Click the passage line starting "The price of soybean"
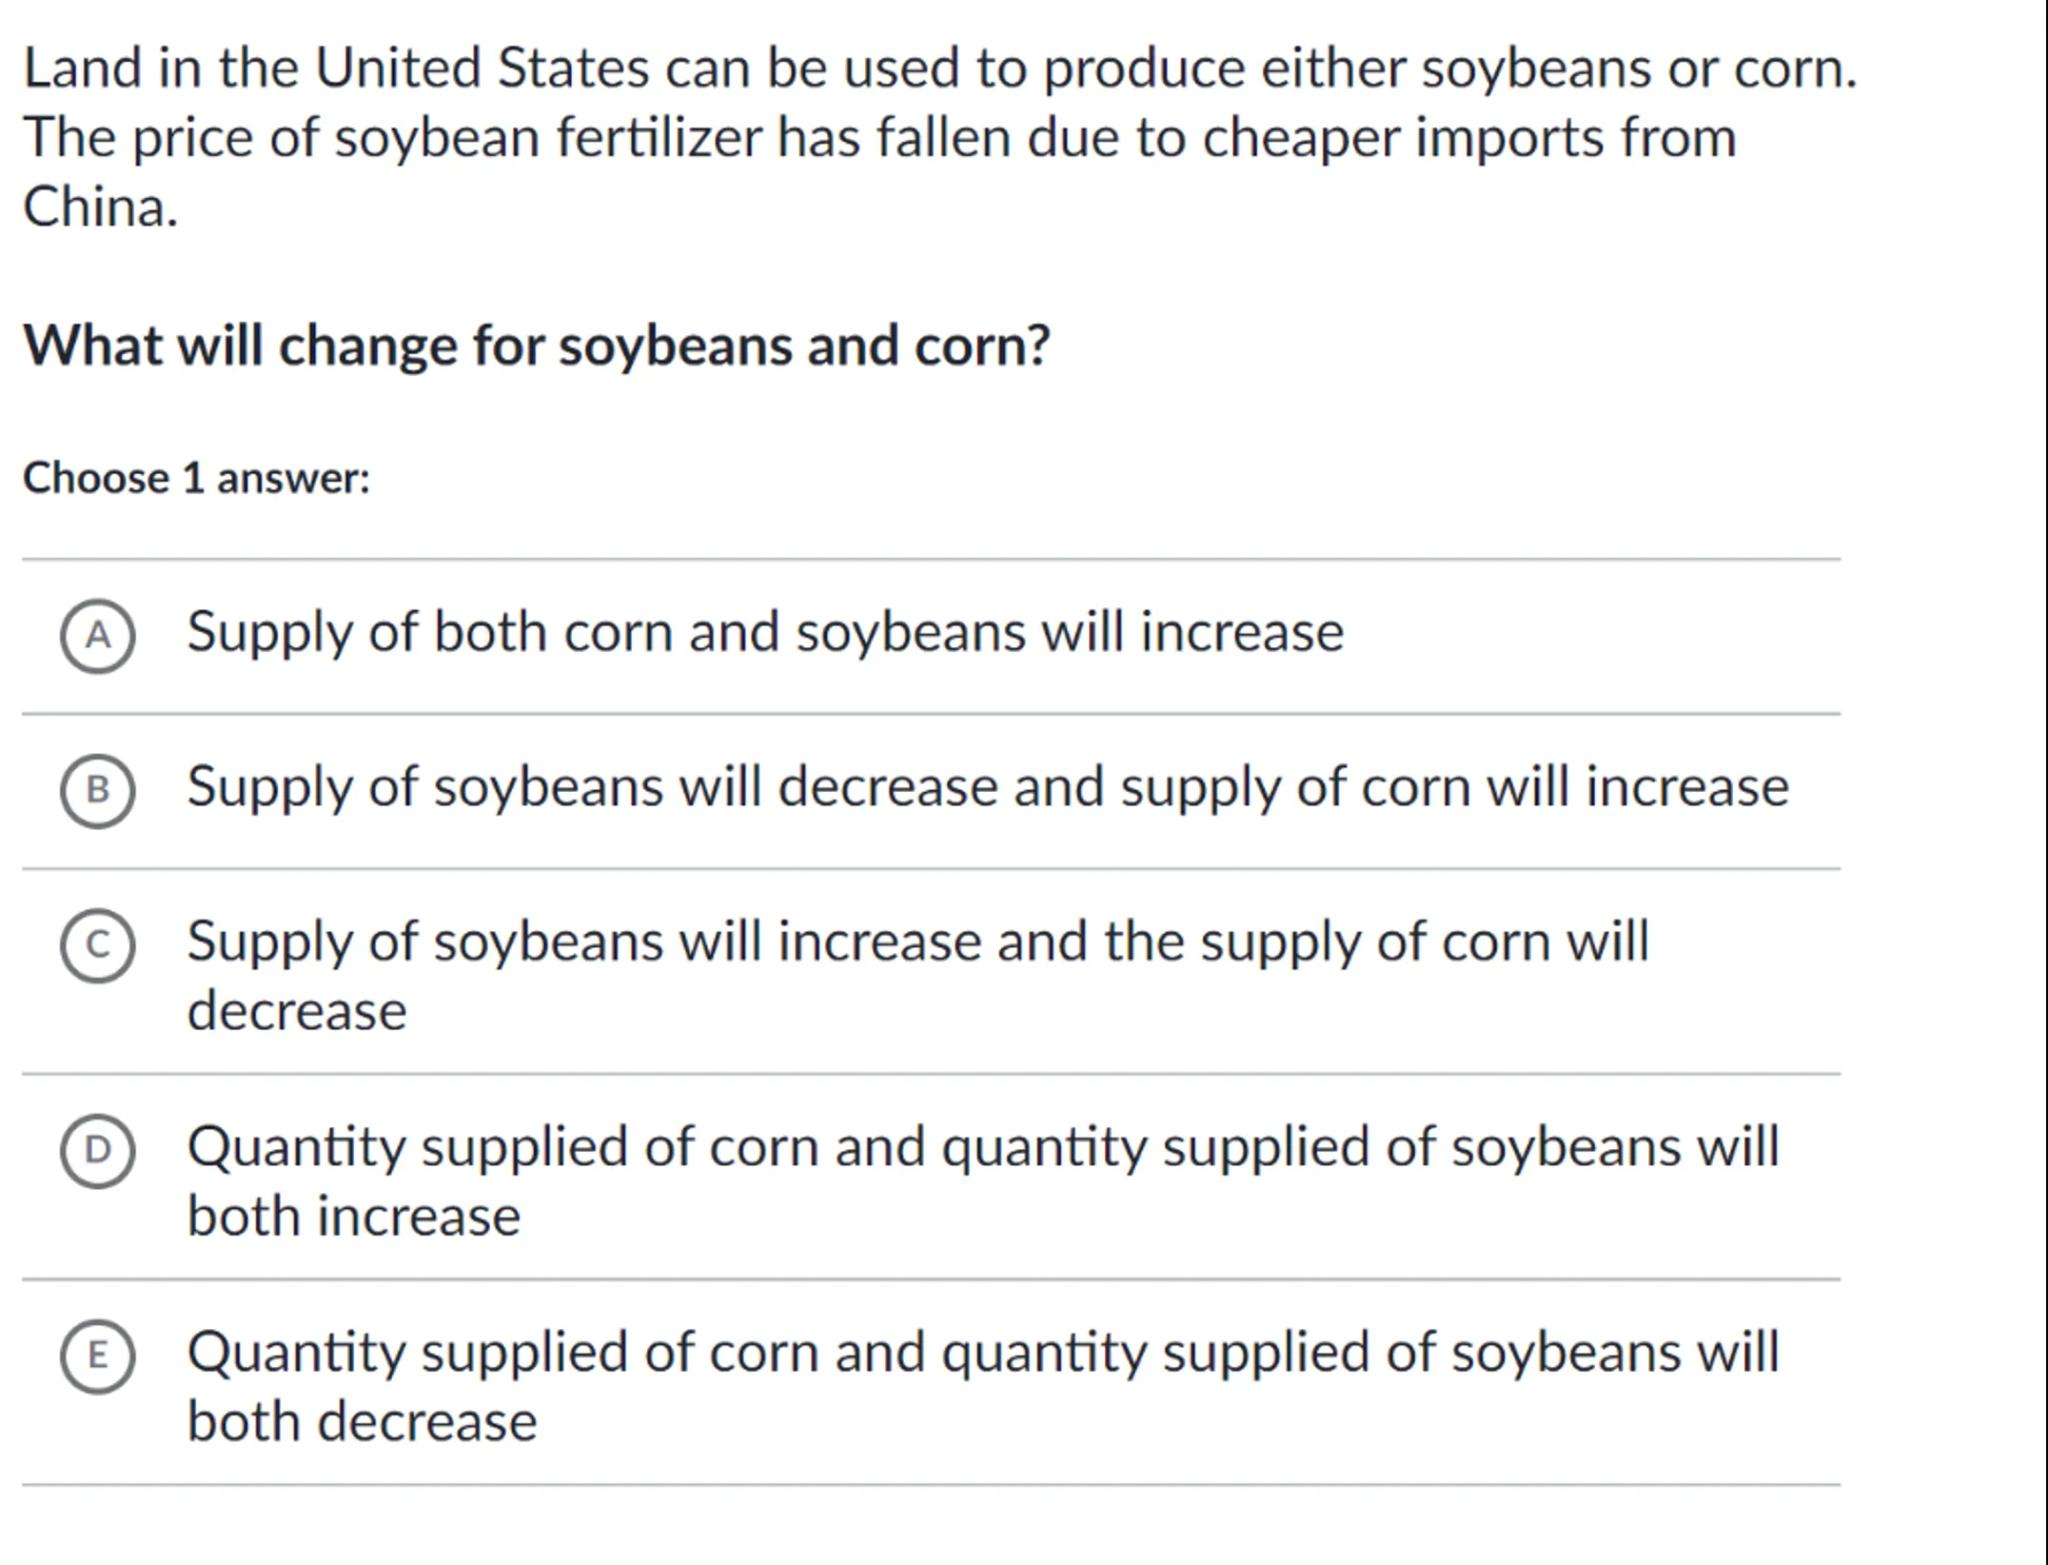 click(879, 137)
